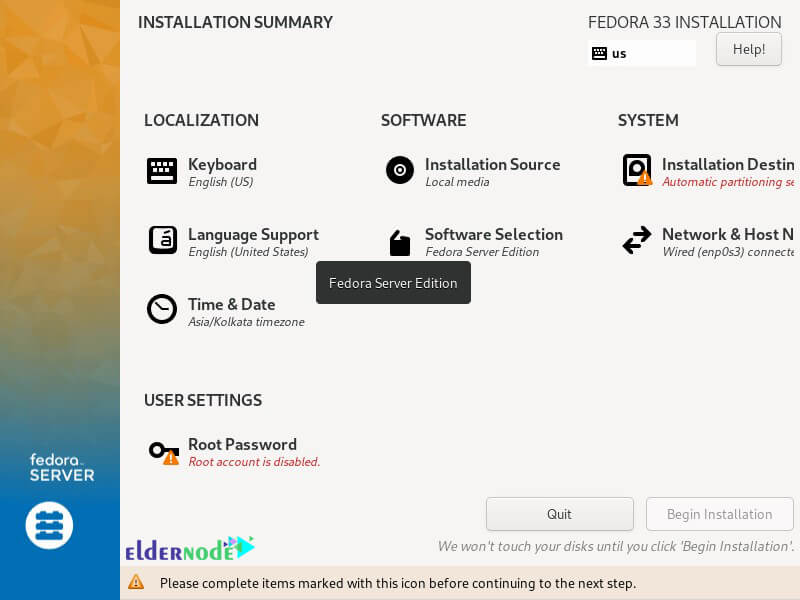Image resolution: width=800 pixels, height=600 pixels.
Task: Open the Installation Destination disk icon
Action: (x=637, y=170)
